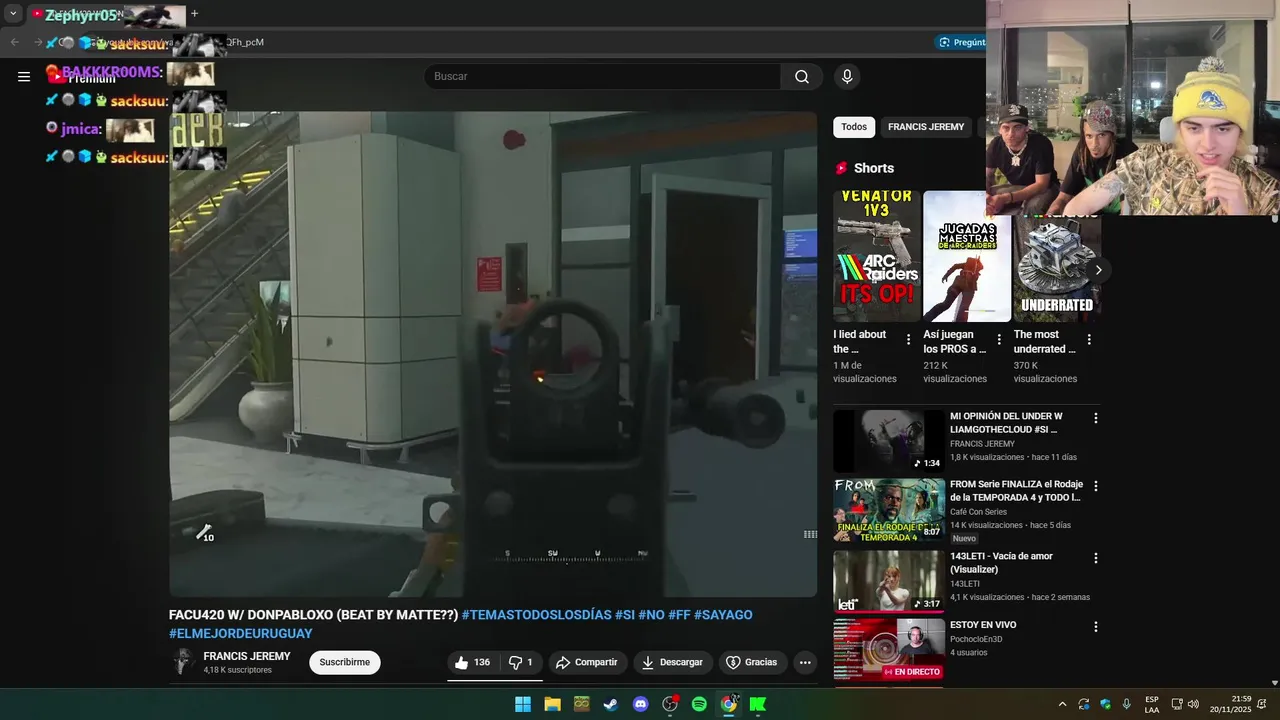Select the Todos filter chip

click(854, 127)
